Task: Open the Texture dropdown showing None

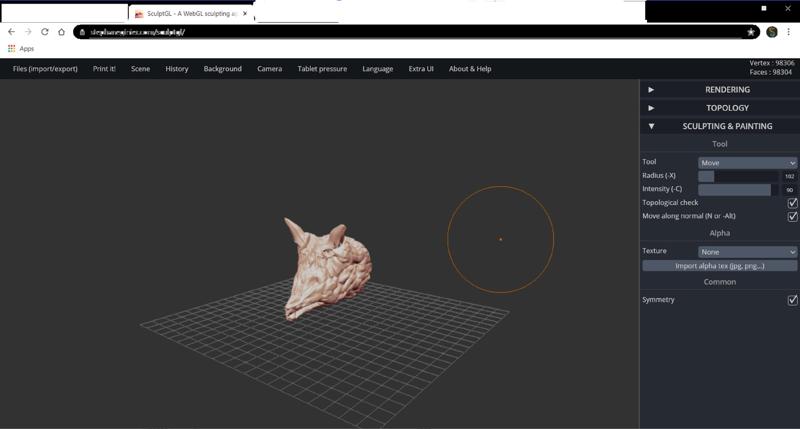Action: (x=747, y=252)
